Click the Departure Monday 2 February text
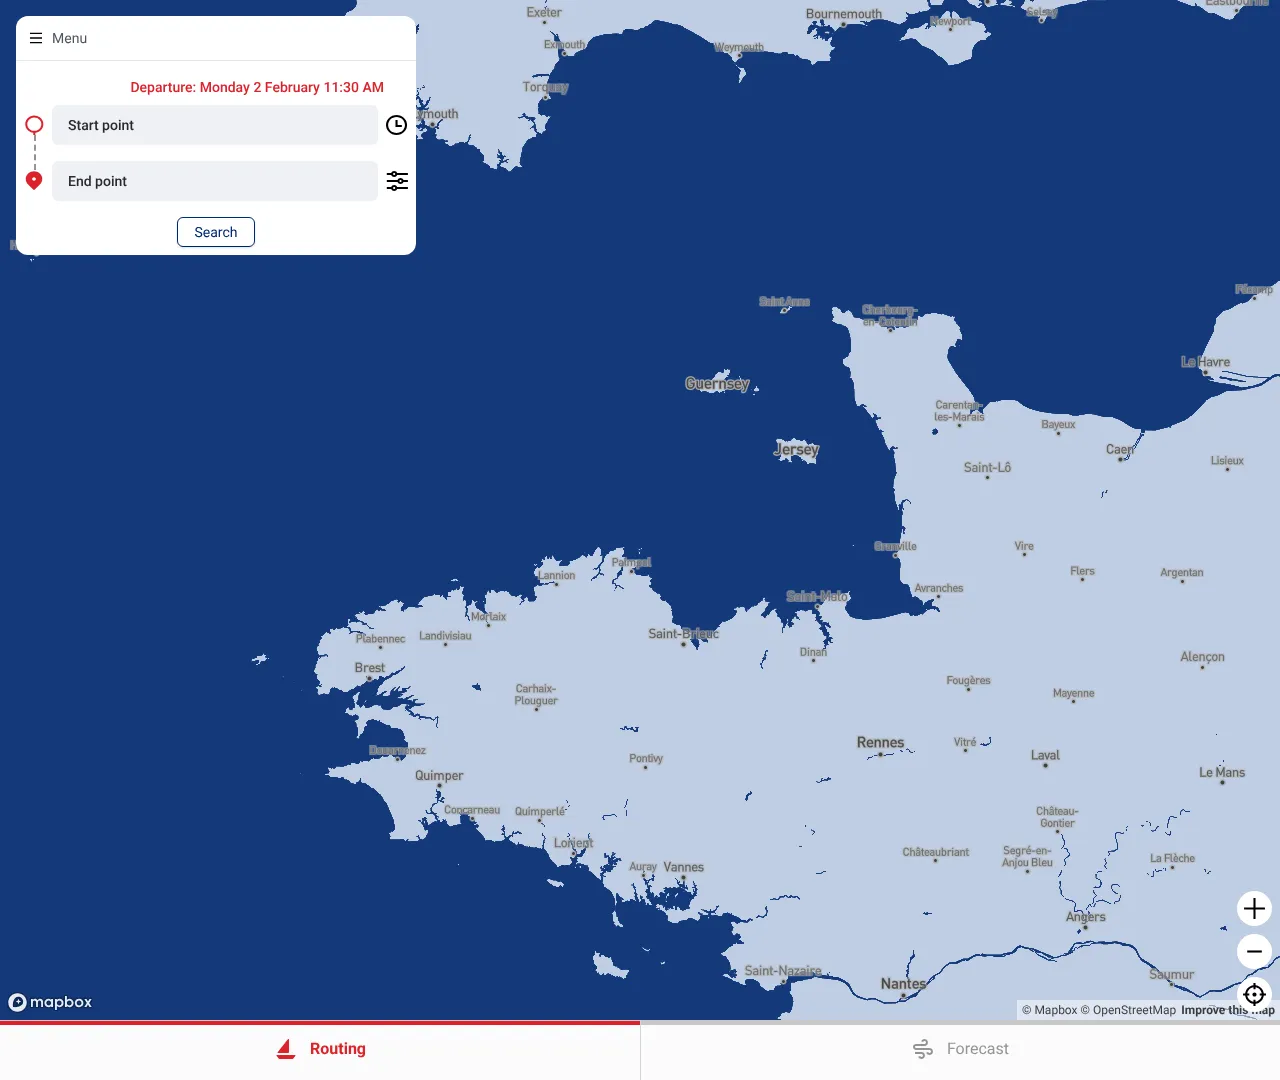Screen dimensions: 1280x1080 [x=256, y=87]
